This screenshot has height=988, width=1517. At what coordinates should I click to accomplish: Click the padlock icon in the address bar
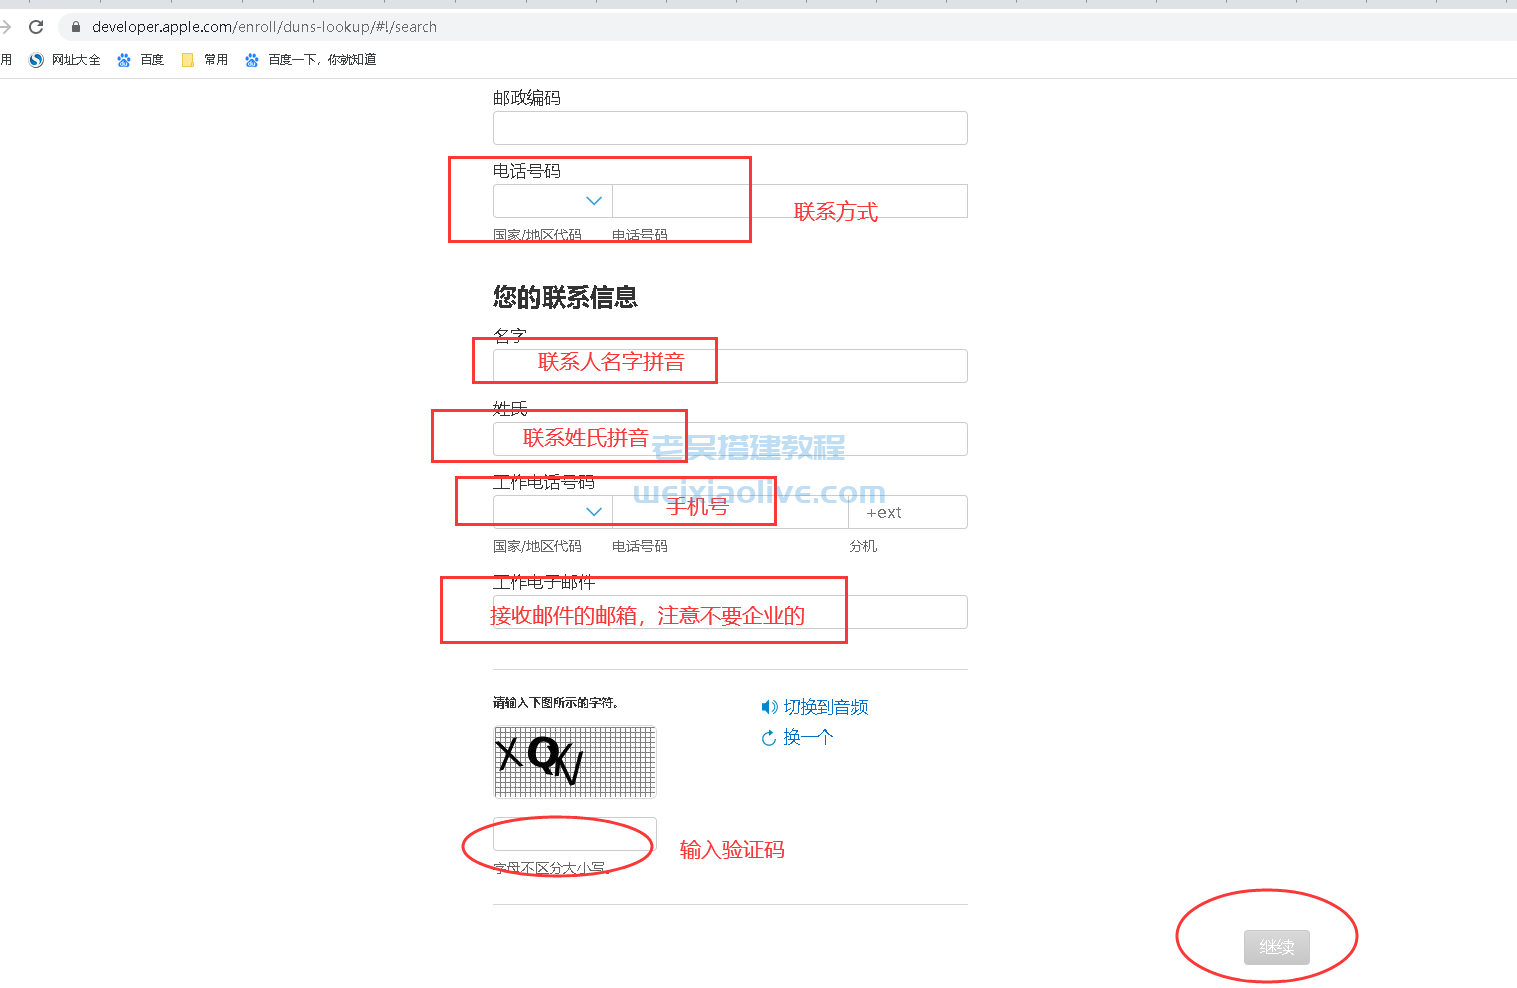pyautogui.click(x=74, y=26)
